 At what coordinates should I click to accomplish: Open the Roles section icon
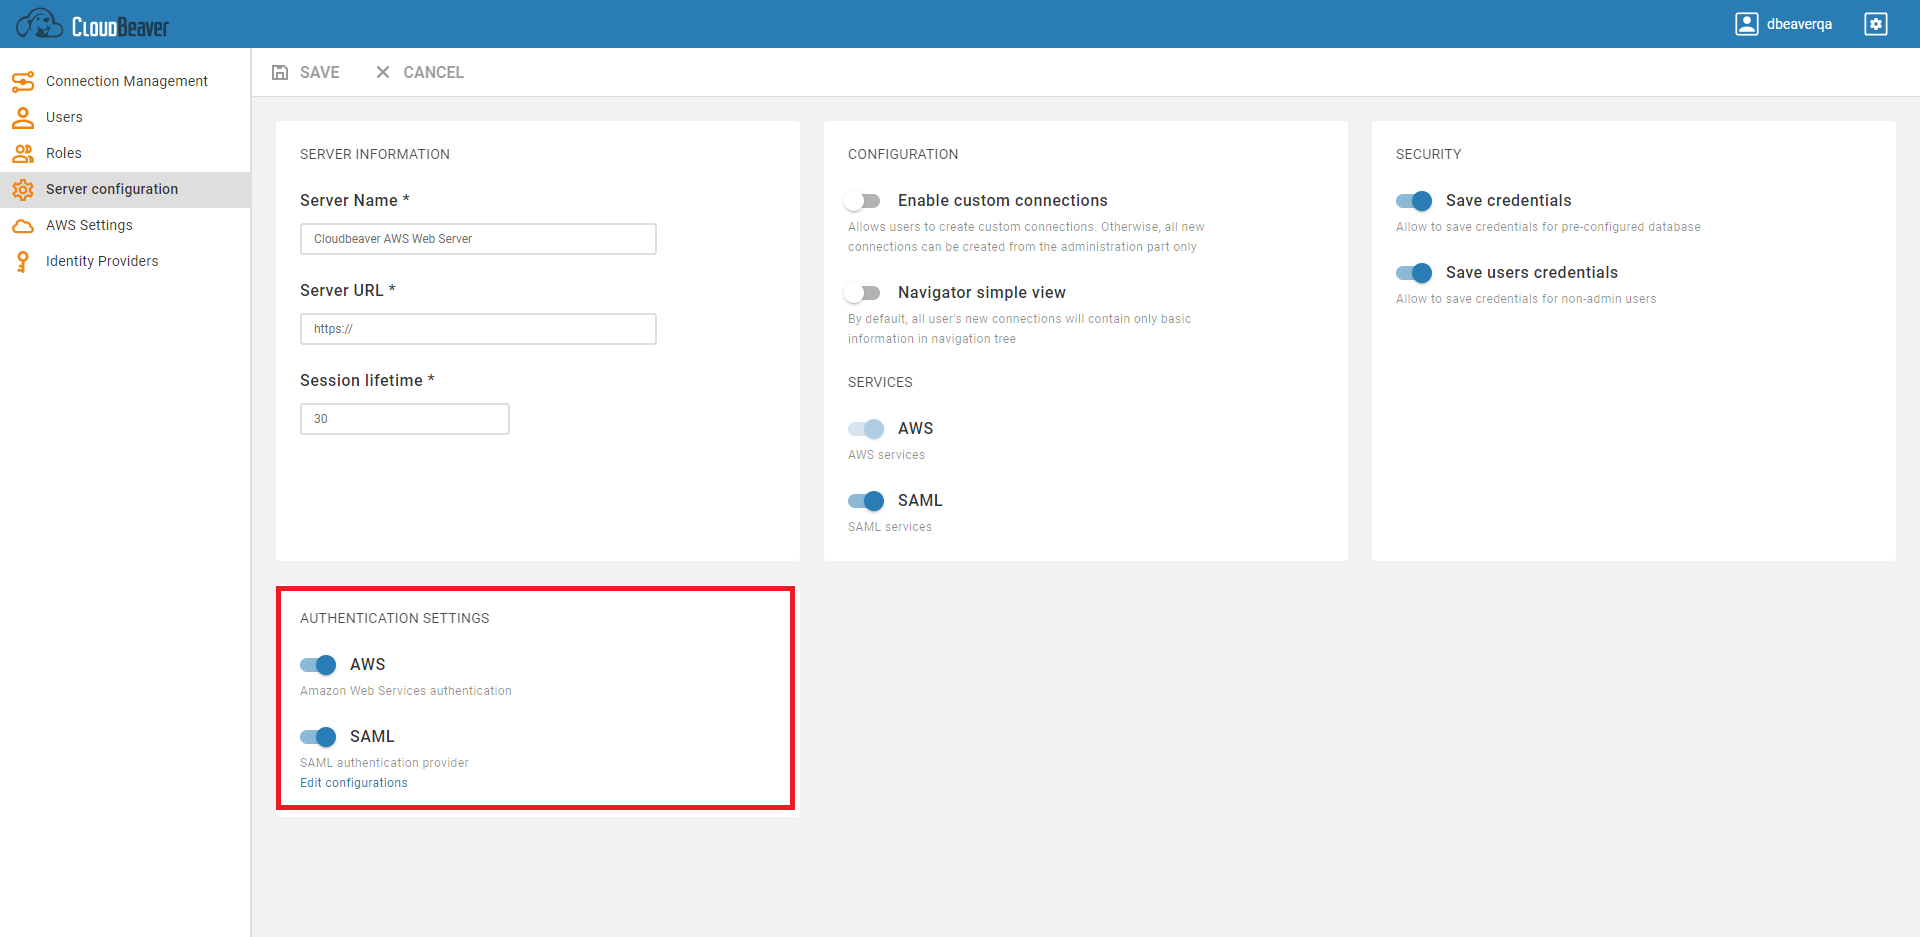(x=23, y=153)
